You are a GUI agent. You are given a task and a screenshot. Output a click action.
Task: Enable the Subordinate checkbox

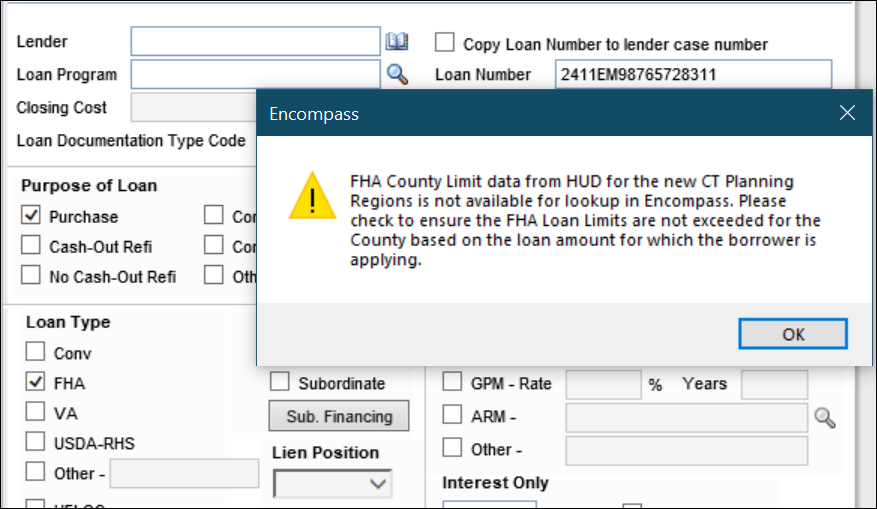(280, 382)
